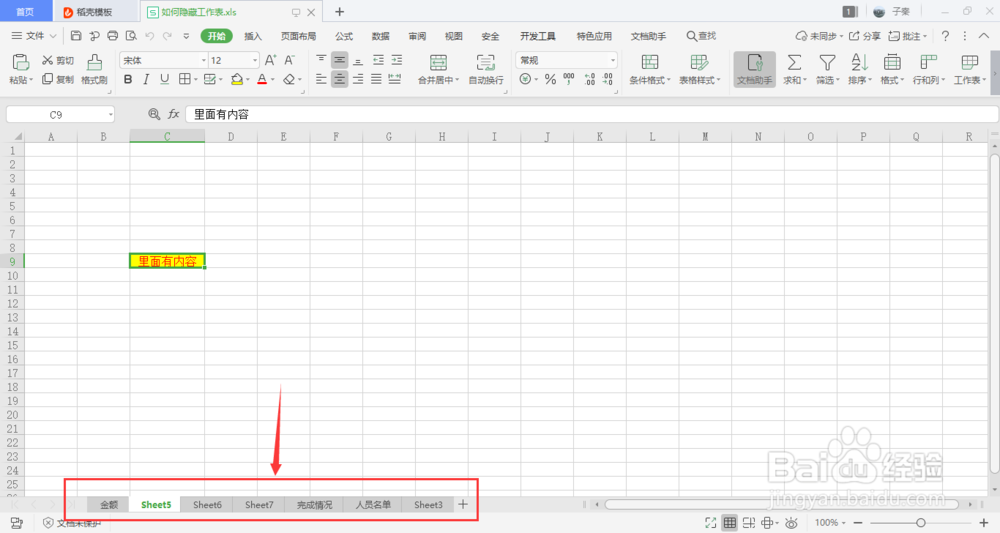
Task: Open the File (文件) menu dropdown
Action: (34, 36)
